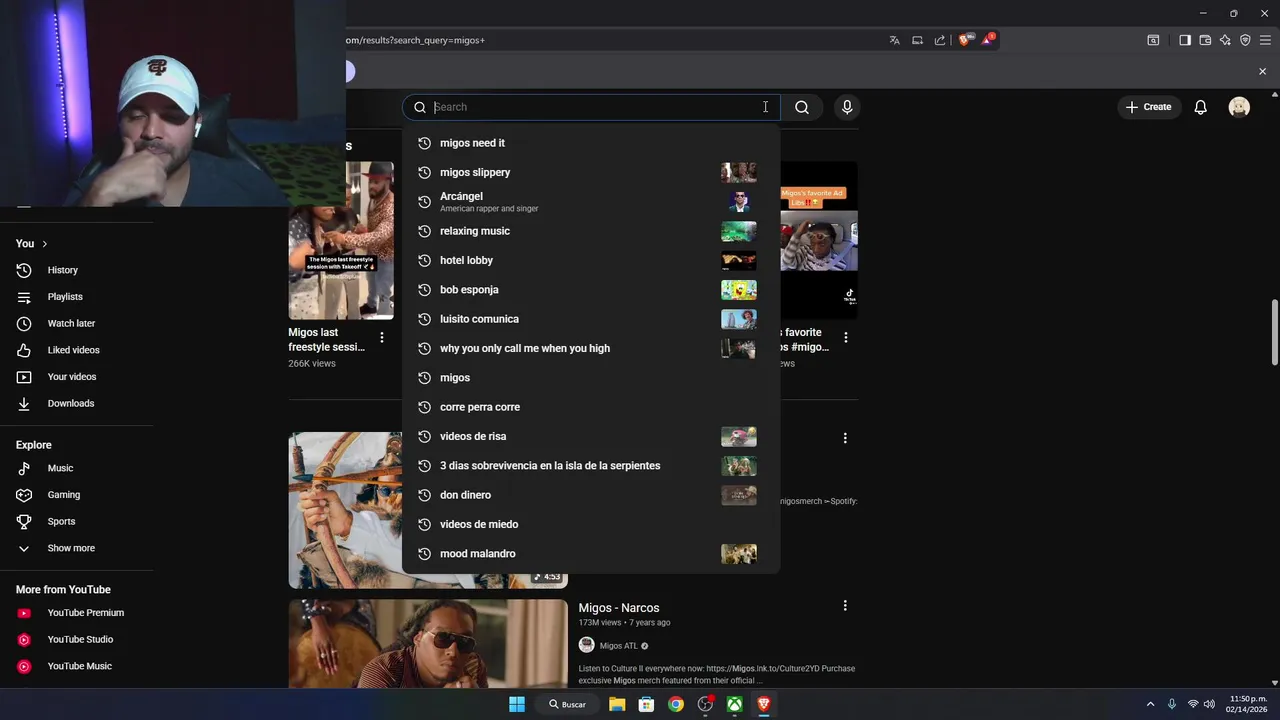1280x720 pixels.
Task: Open File Explorer from taskbar
Action: click(x=617, y=704)
